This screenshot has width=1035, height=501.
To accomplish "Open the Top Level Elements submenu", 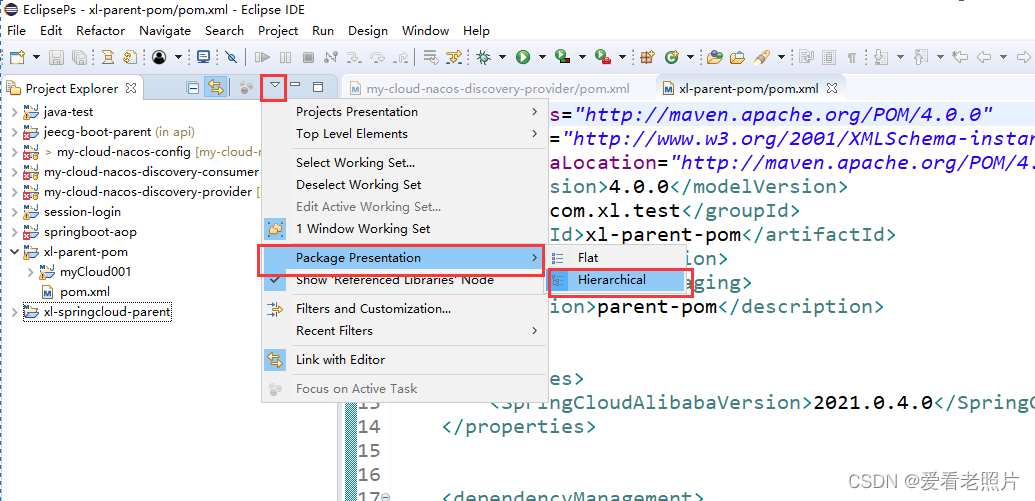I will pos(405,134).
